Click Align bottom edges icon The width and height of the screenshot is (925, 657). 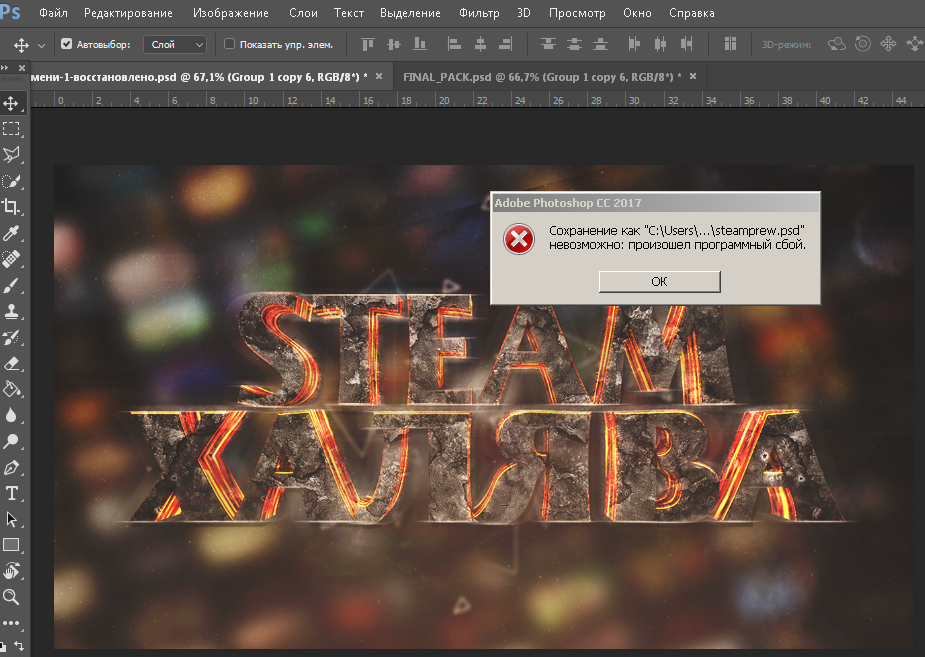[419, 44]
